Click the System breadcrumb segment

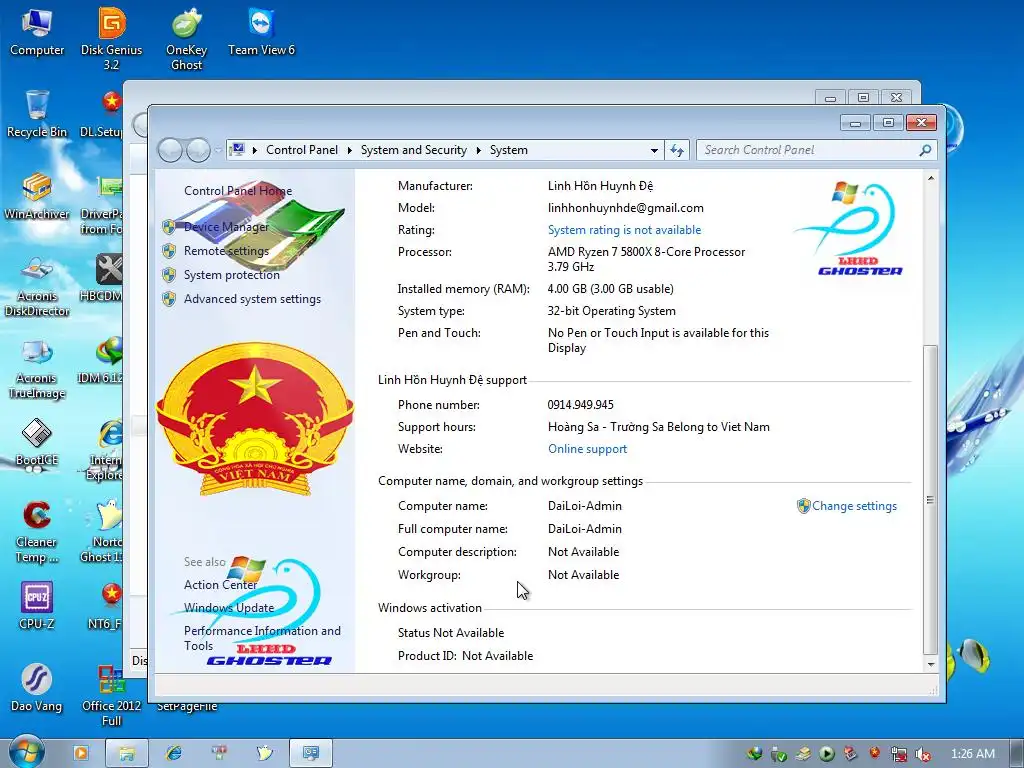(x=509, y=150)
